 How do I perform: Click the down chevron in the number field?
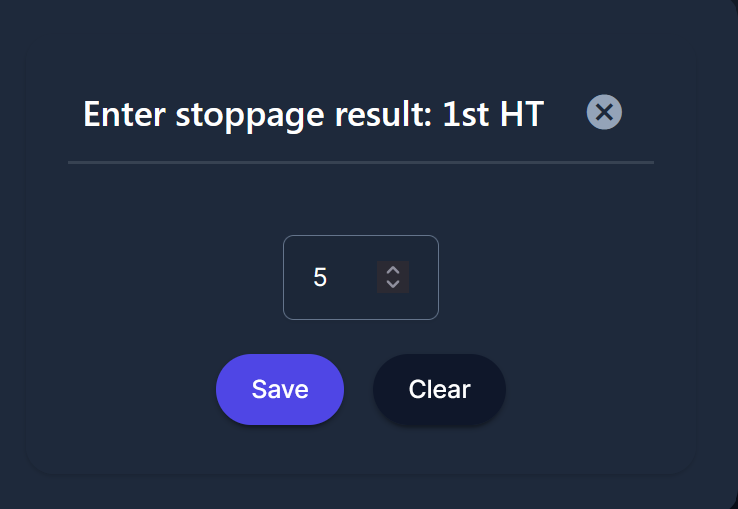pos(393,285)
